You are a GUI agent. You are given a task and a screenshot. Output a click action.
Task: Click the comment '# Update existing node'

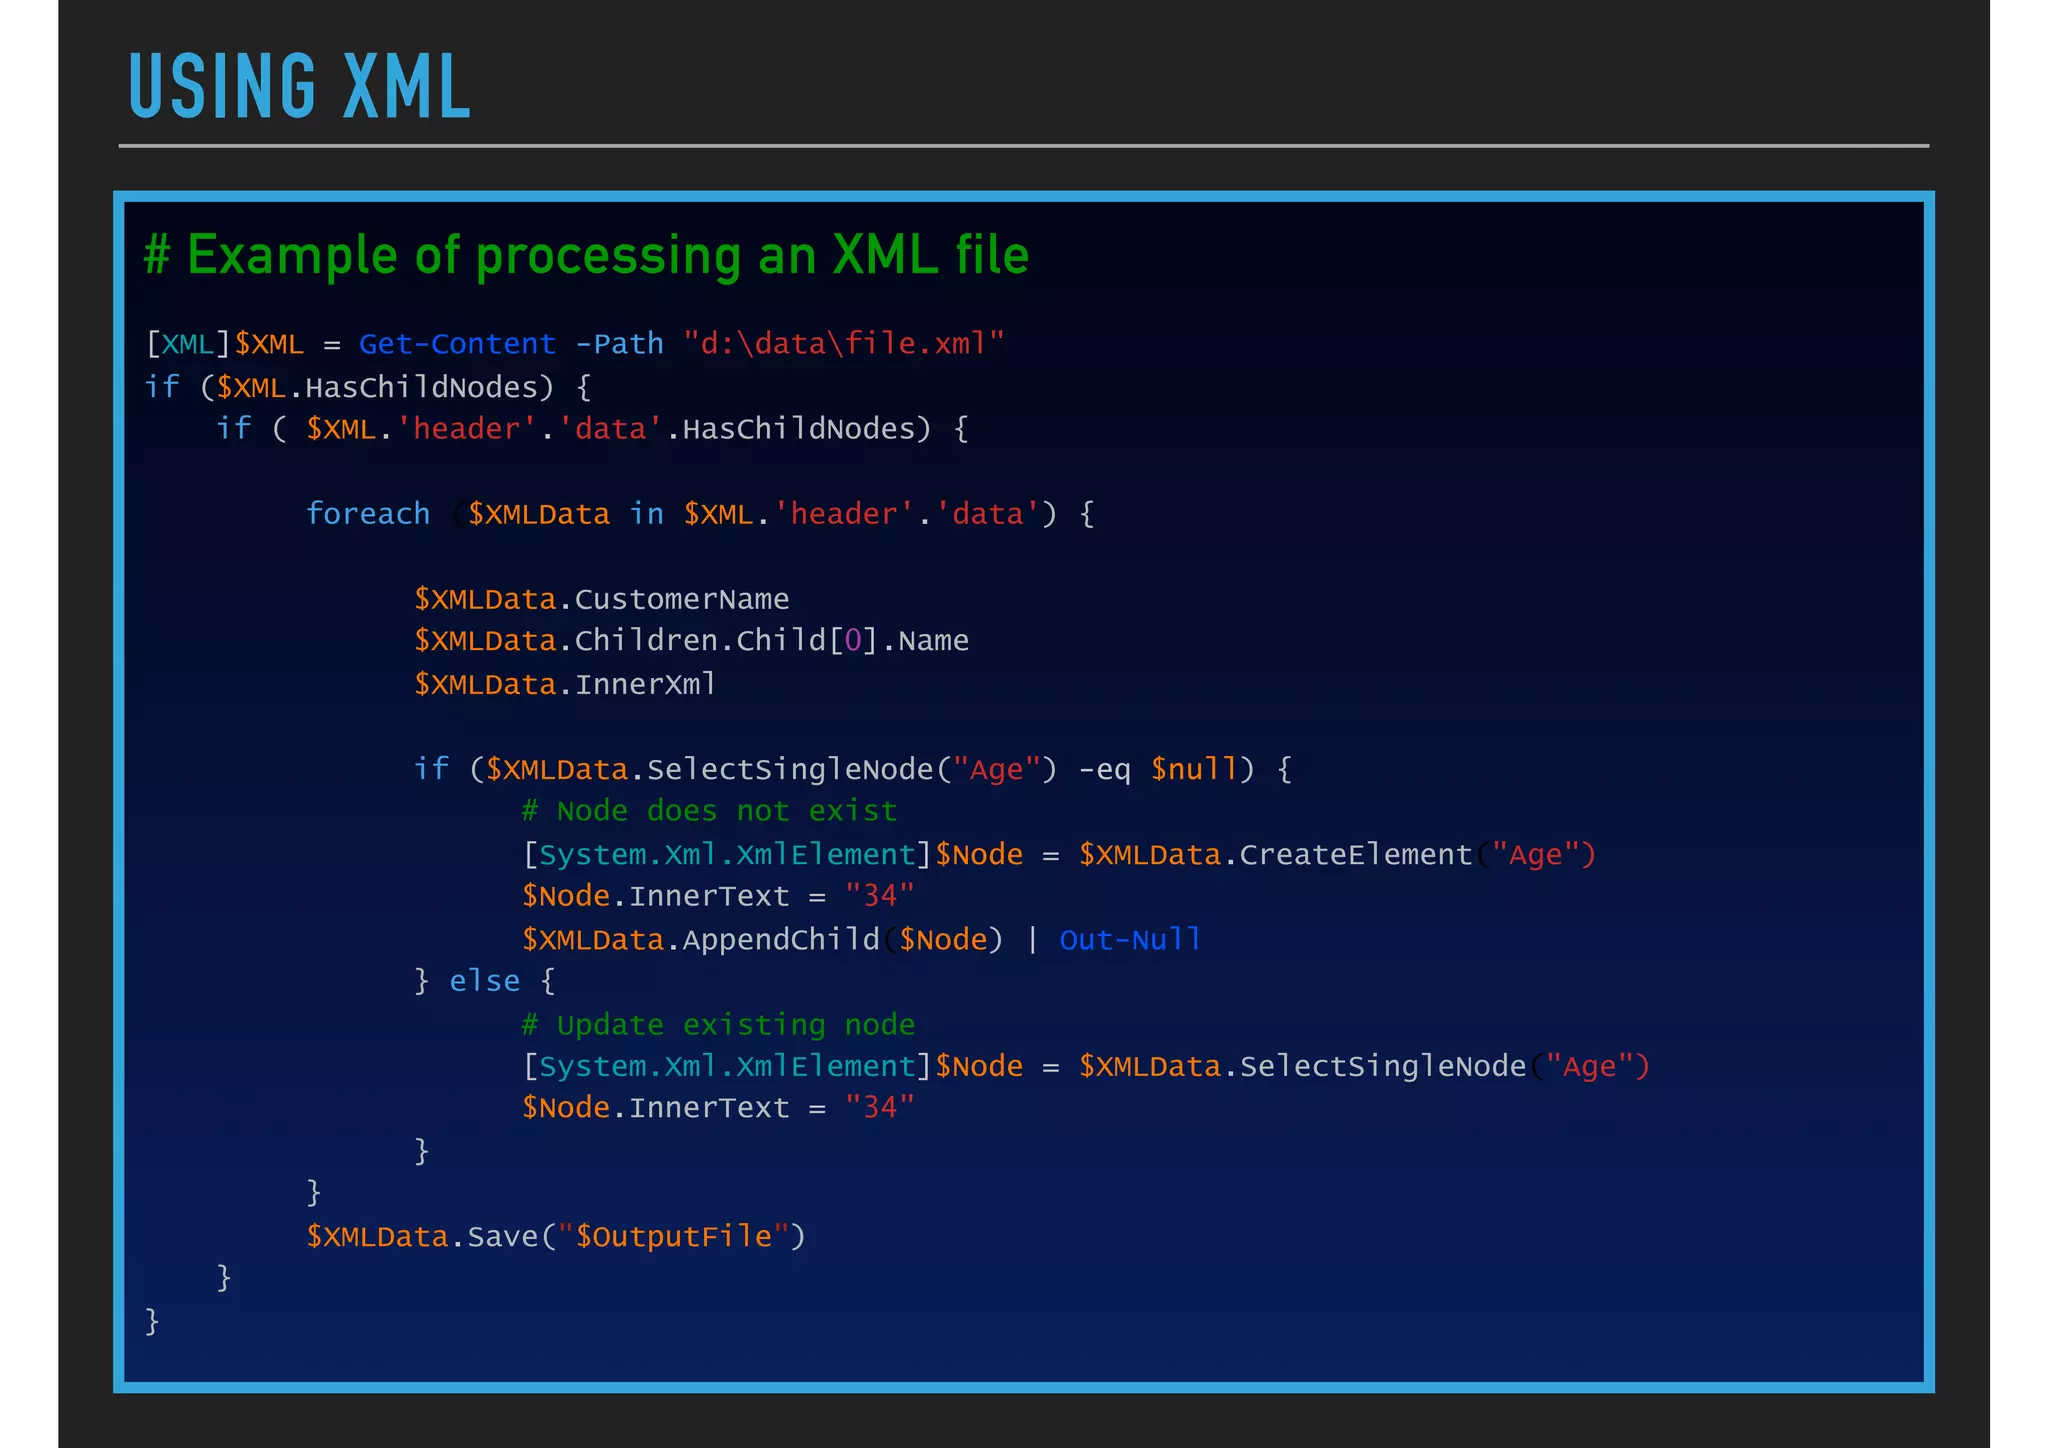718,1025
